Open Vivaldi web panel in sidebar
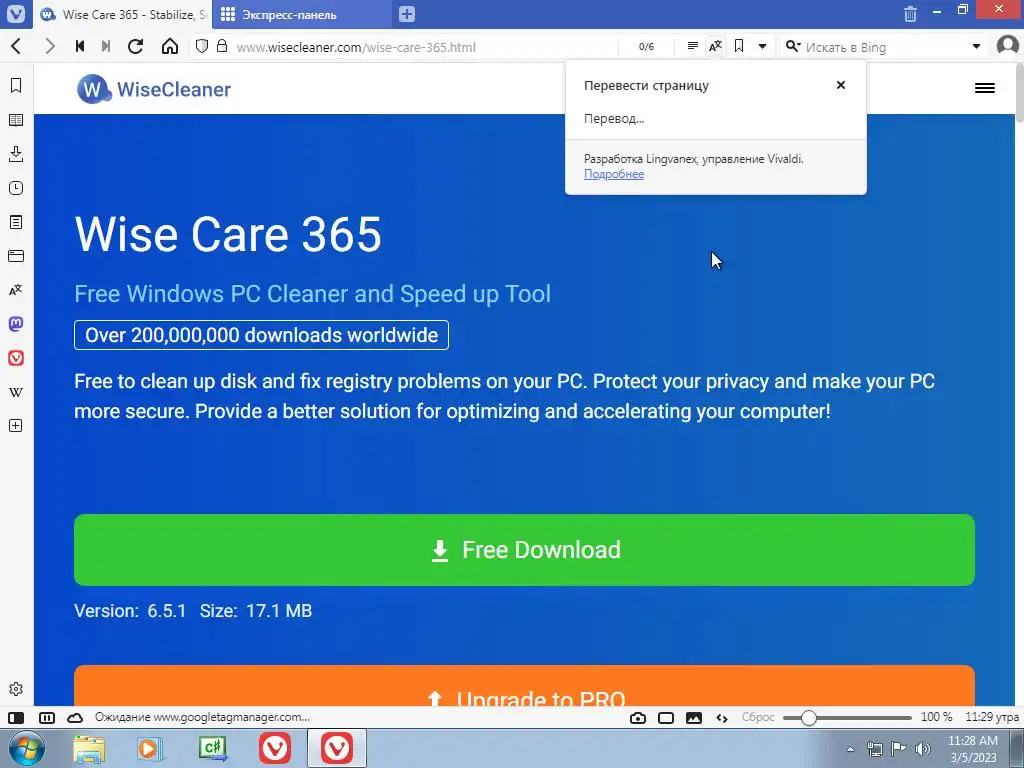The image size is (1024, 768). click(16, 358)
